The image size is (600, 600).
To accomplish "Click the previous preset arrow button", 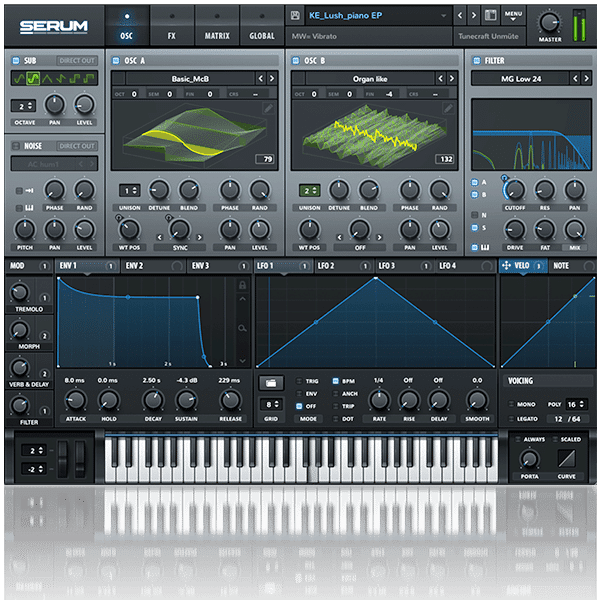I will click(x=460, y=15).
